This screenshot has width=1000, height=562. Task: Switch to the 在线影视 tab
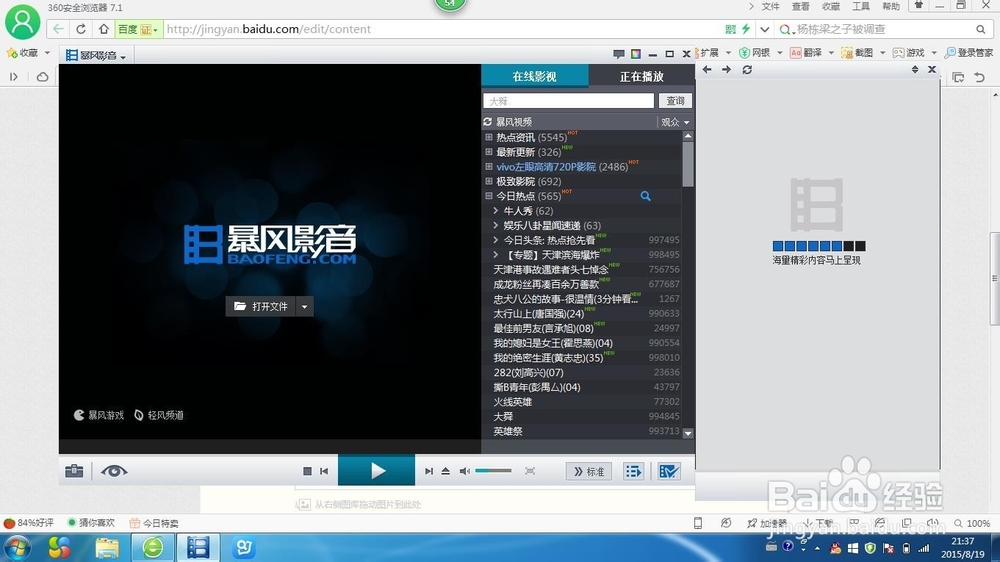pos(534,76)
